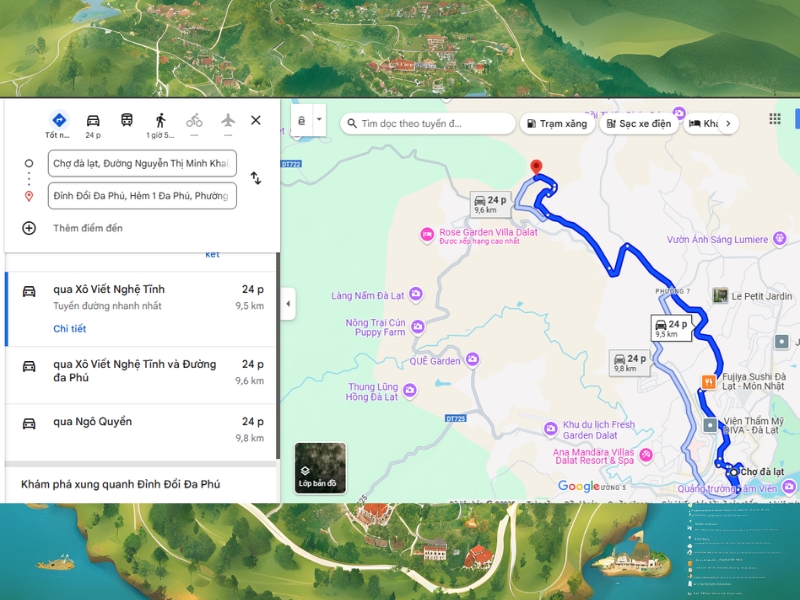
Task: Toggle the Sạc xe điện filter chip
Action: [x=638, y=124]
